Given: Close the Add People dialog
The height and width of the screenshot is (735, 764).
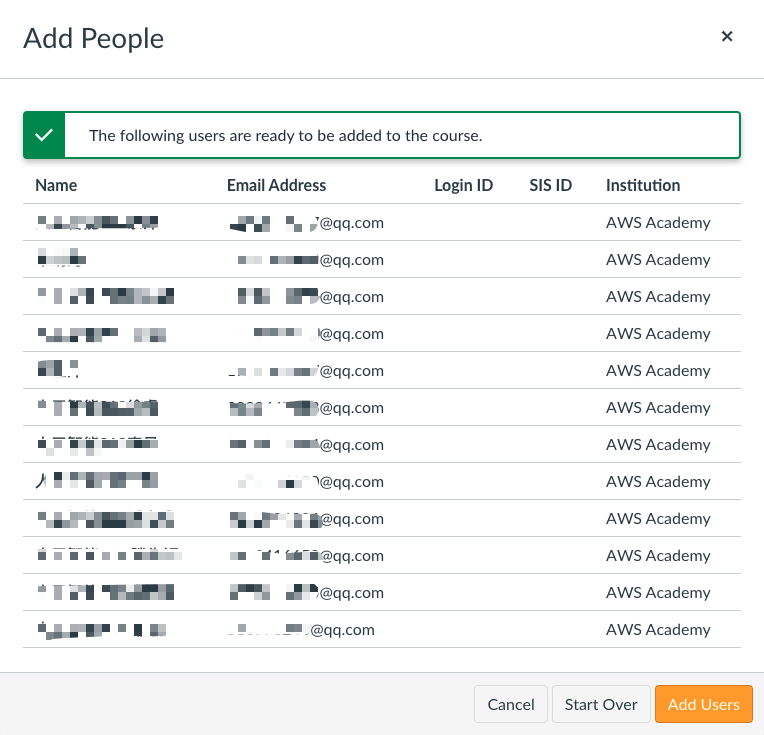Looking at the screenshot, I should point(727,37).
